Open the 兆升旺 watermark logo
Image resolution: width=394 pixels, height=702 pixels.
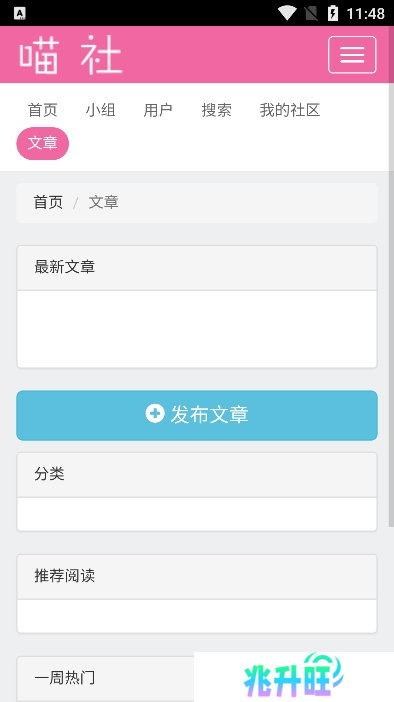coord(294,676)
